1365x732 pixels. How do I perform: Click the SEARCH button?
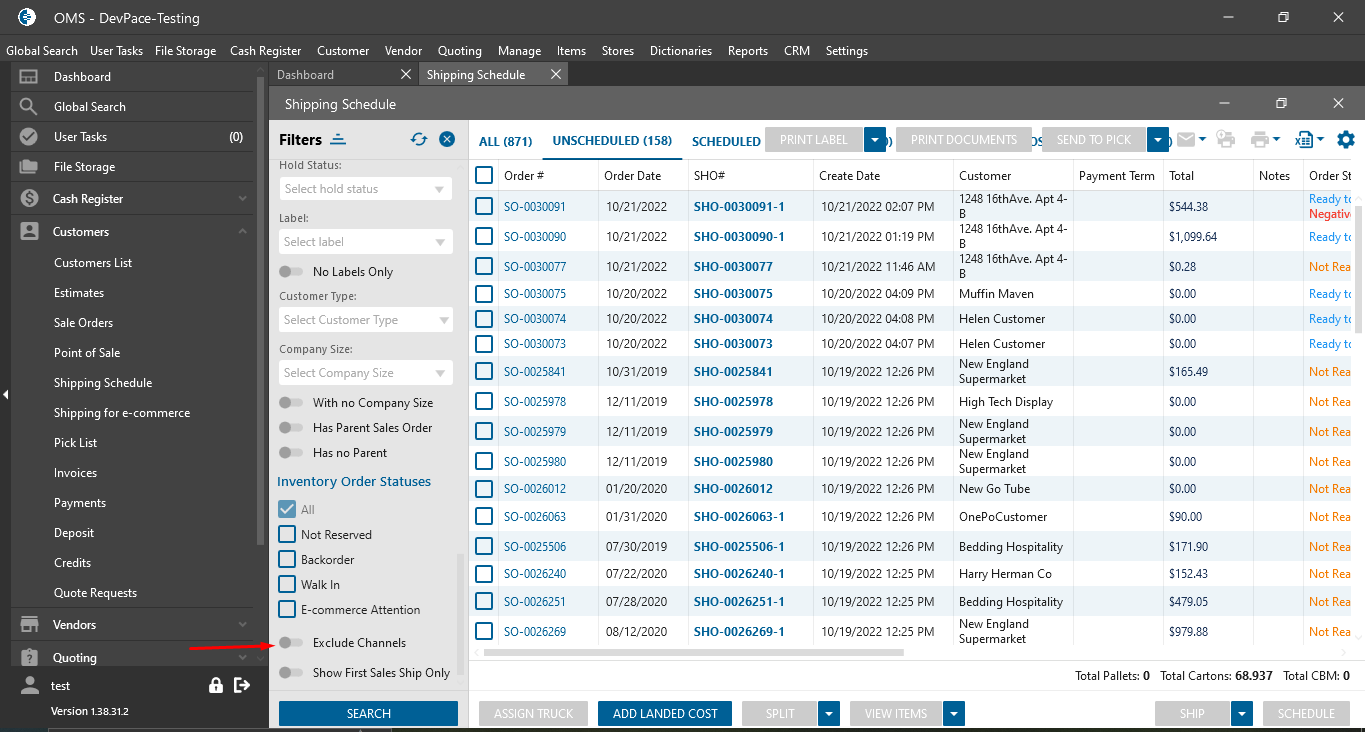tap(368, 713)
